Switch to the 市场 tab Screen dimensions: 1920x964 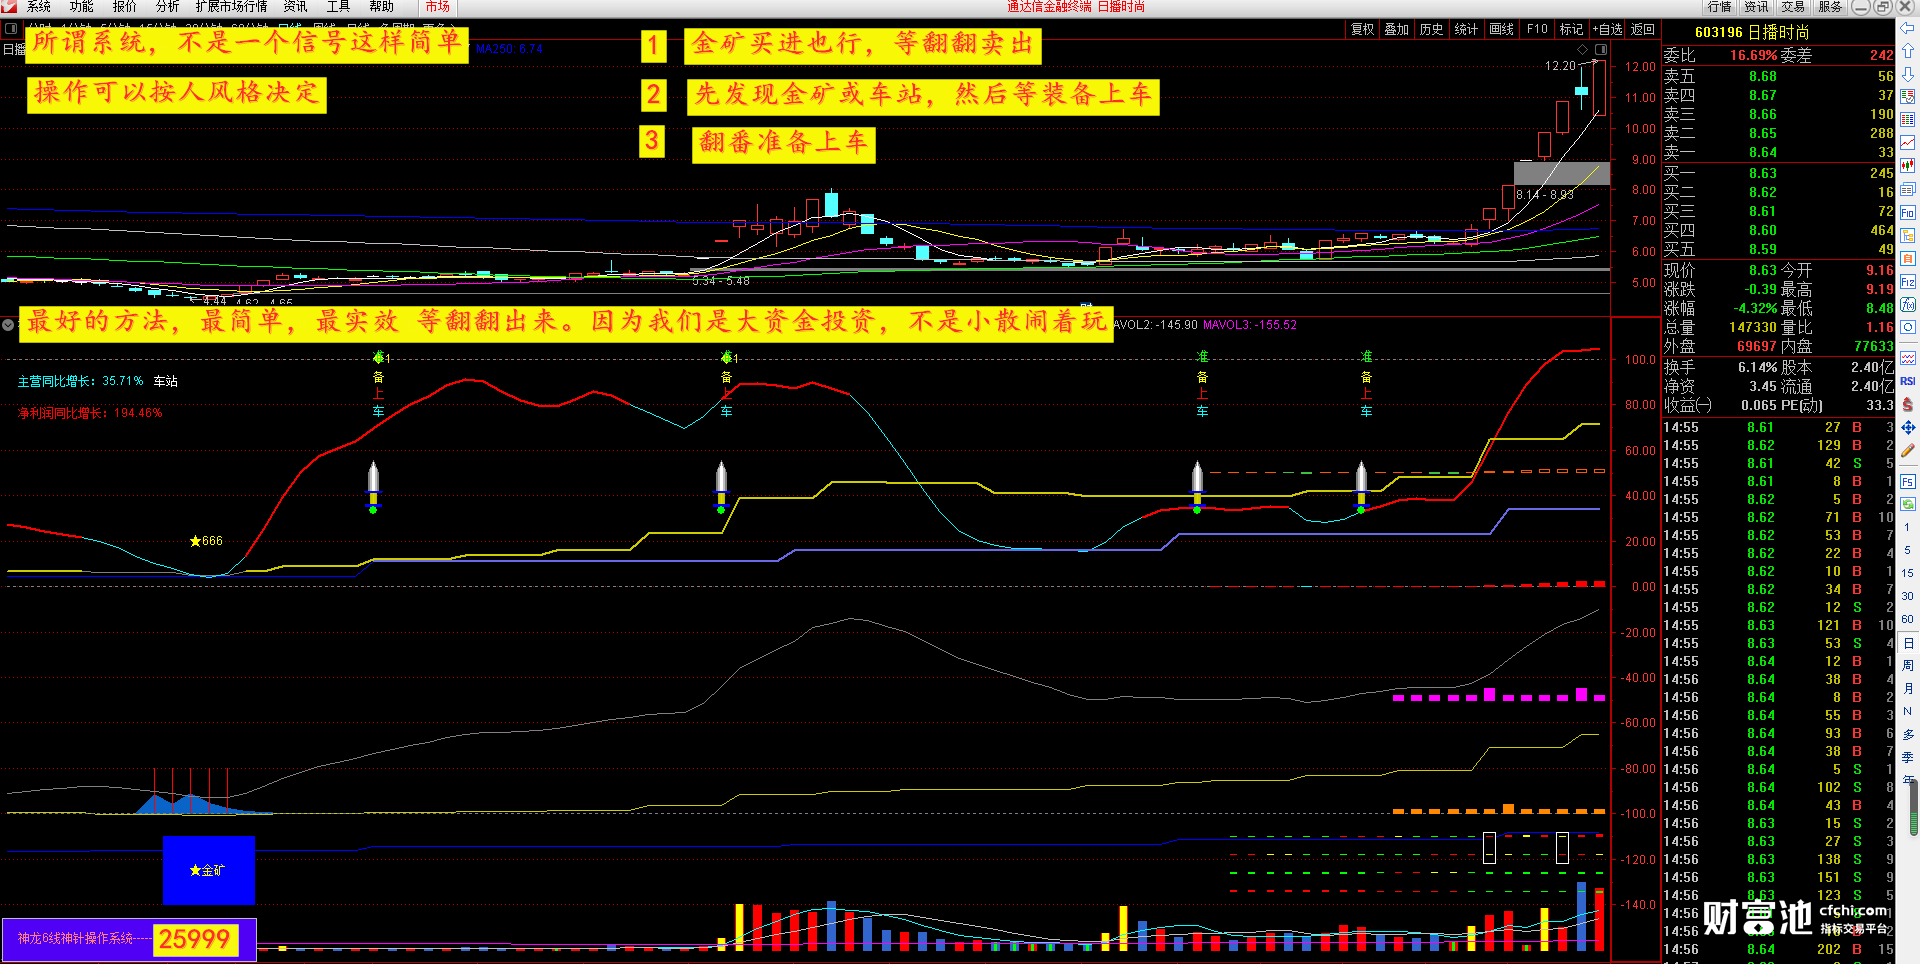click(x=438, y=7)
